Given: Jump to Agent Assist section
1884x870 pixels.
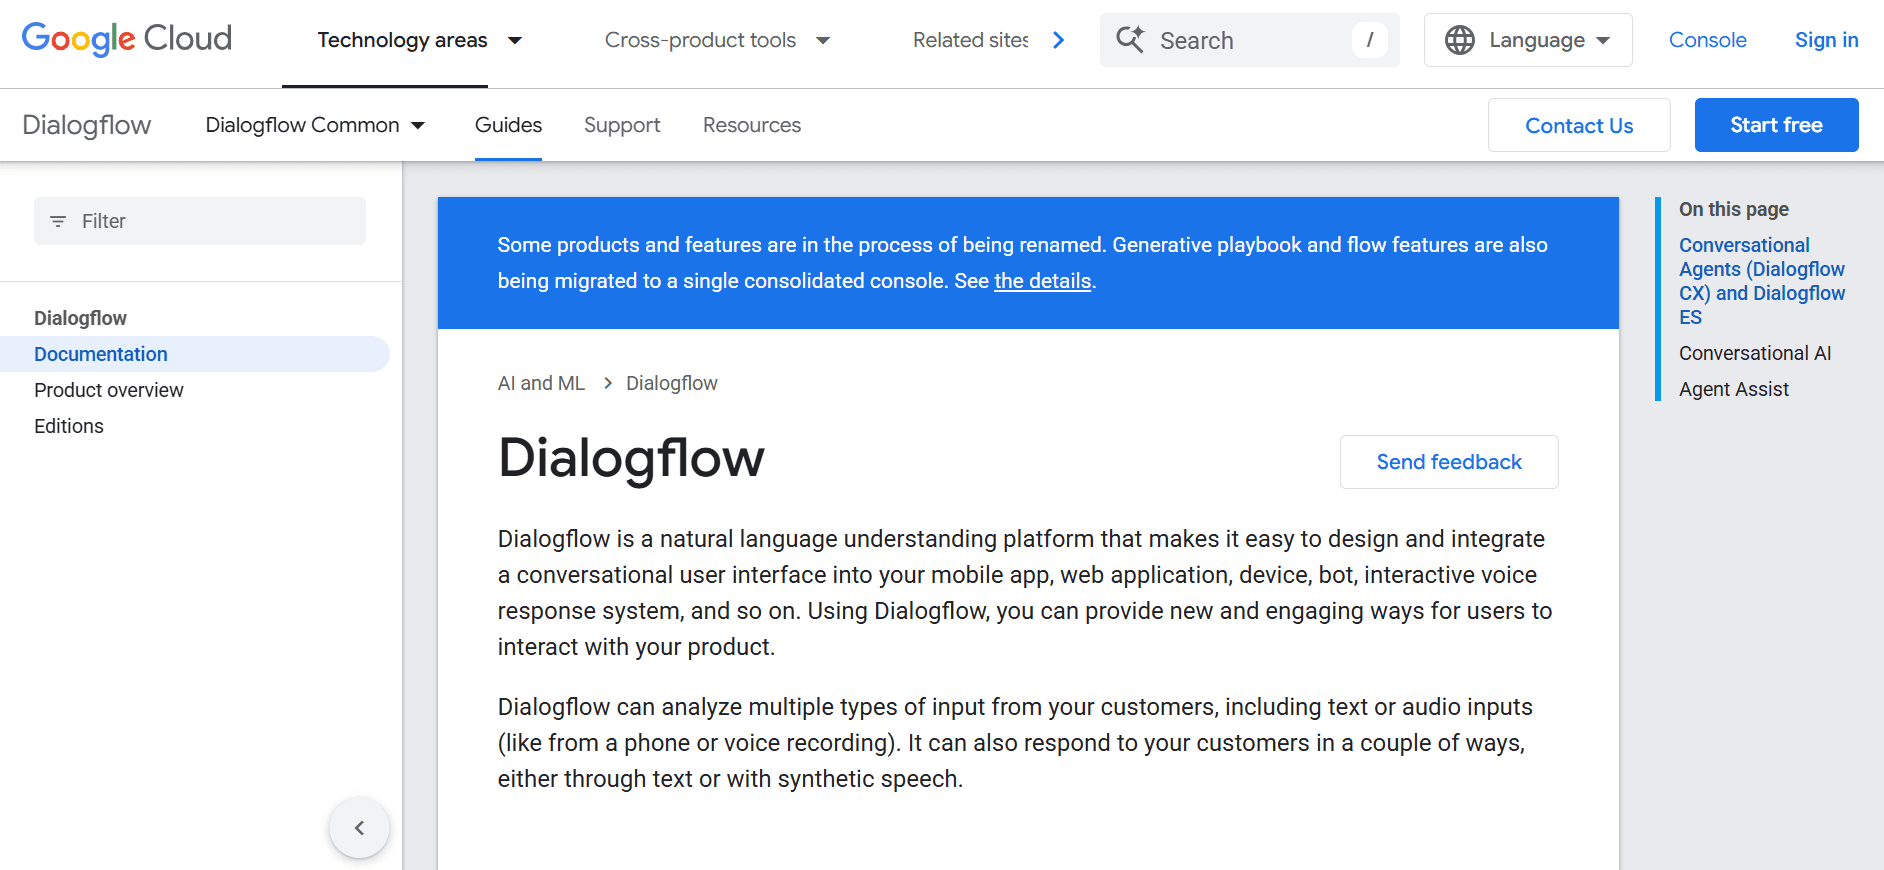Looking at the screenshot, I should [1734, 389].
